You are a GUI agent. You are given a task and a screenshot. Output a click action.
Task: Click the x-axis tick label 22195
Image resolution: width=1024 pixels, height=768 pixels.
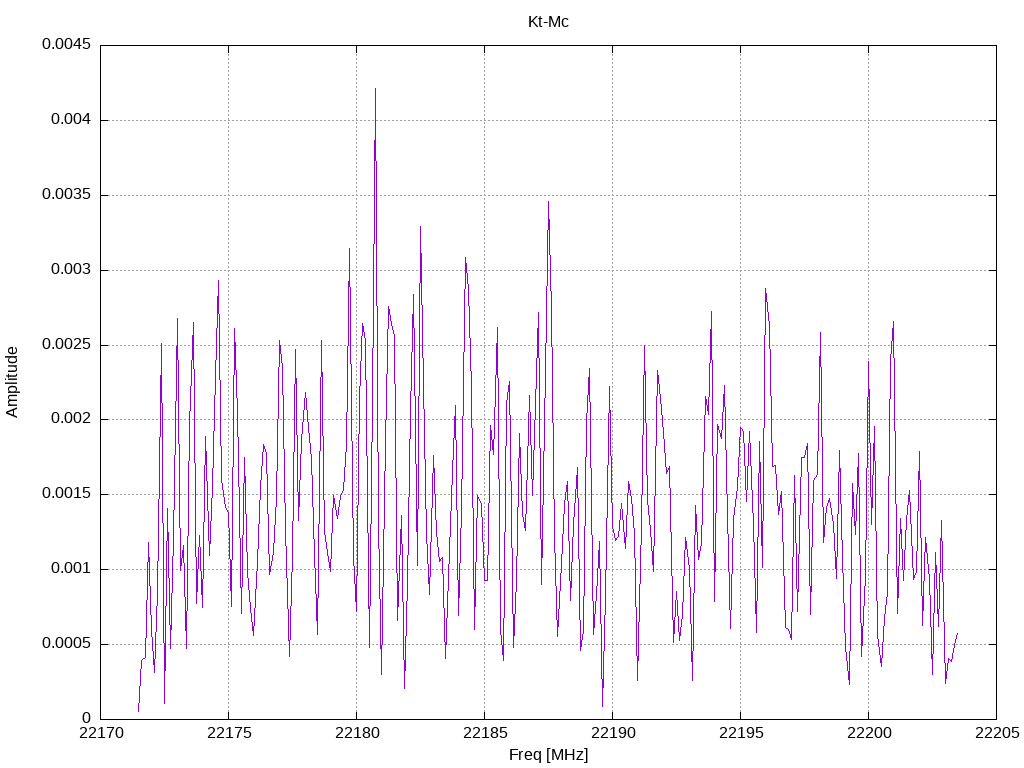(x=741, y=733)
